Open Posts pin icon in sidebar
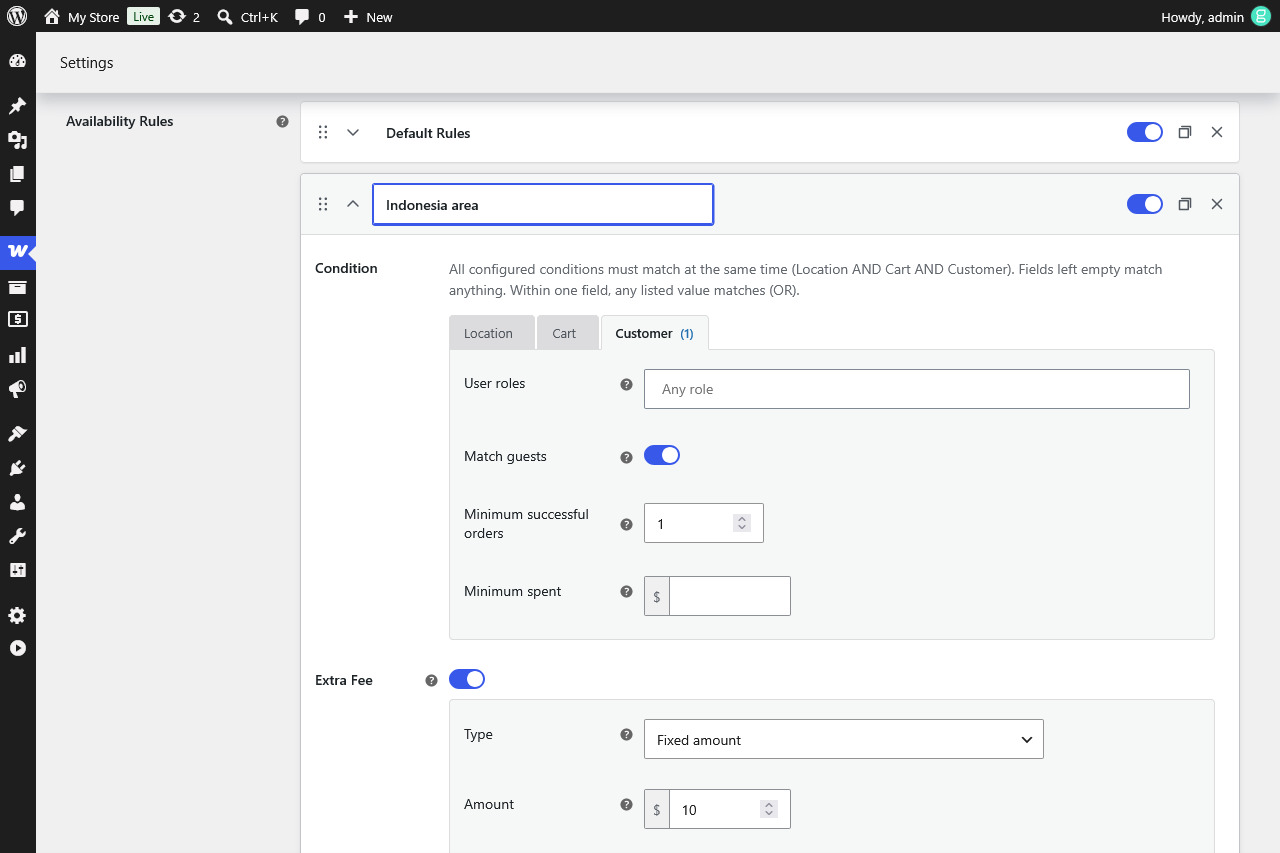The image size is (1280, 853). (x=17, y=106)
